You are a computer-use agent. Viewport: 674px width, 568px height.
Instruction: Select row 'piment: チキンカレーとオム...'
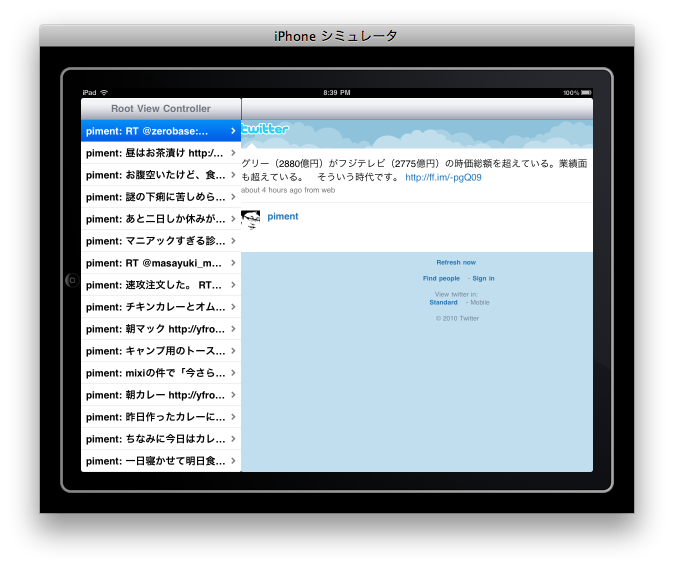click(x=161, y=307)
